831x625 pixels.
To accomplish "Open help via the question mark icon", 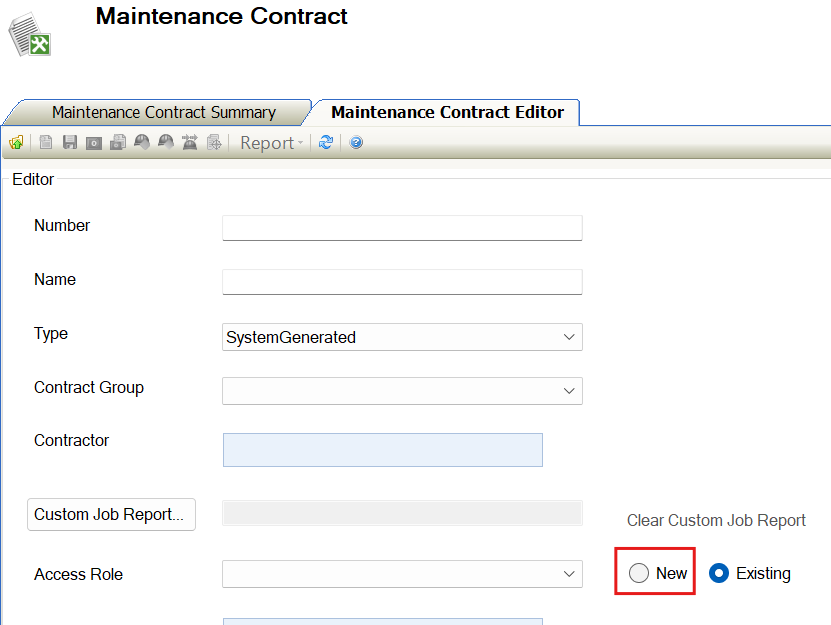I will pyautogui.click(x=356, y=143).
